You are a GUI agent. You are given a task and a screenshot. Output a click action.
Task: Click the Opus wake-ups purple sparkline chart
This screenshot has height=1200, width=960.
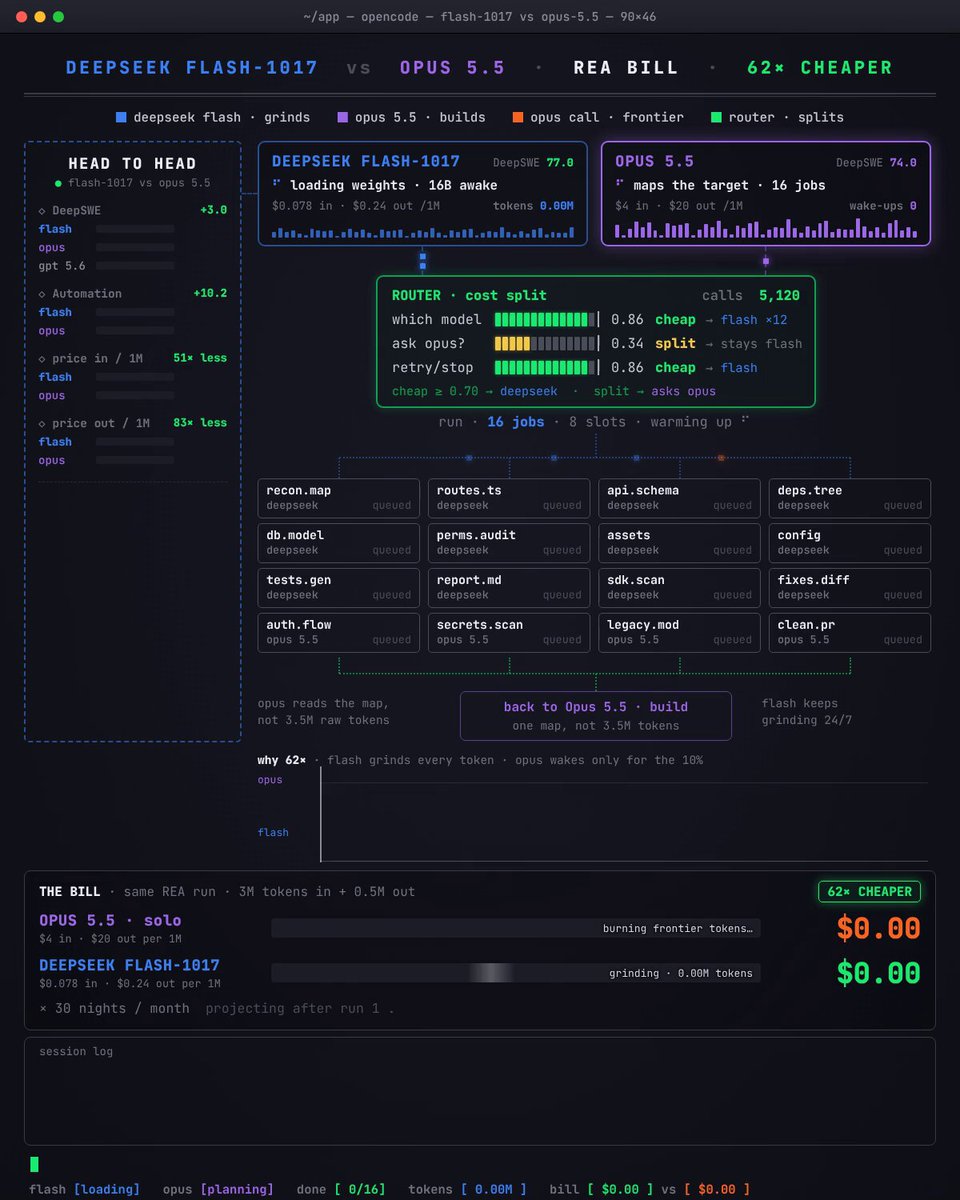(x=766, y=229)
